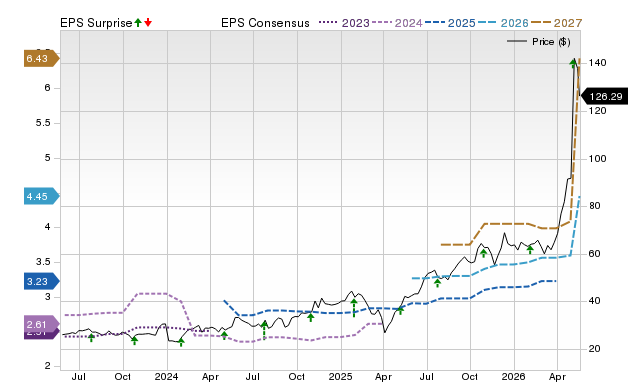Click the red down arrow in the EPS Surprise legend

coord(148,23)
